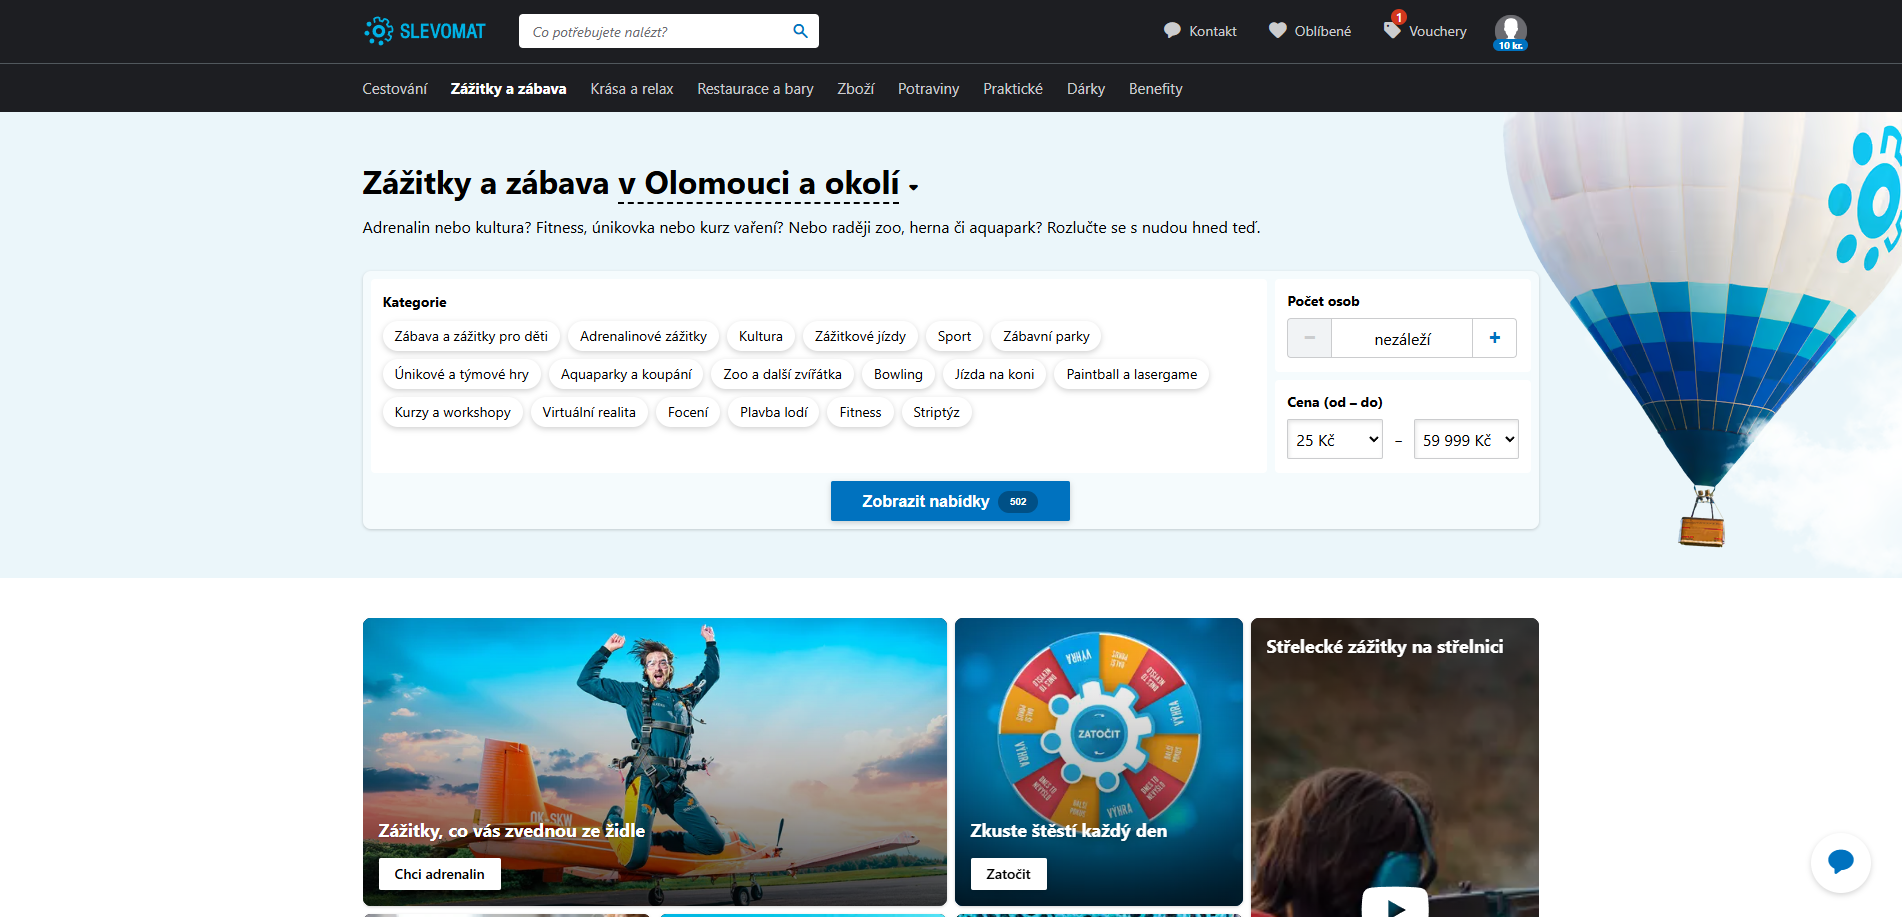
Task: Decrease number of persons with minus
Action: 1309,338
